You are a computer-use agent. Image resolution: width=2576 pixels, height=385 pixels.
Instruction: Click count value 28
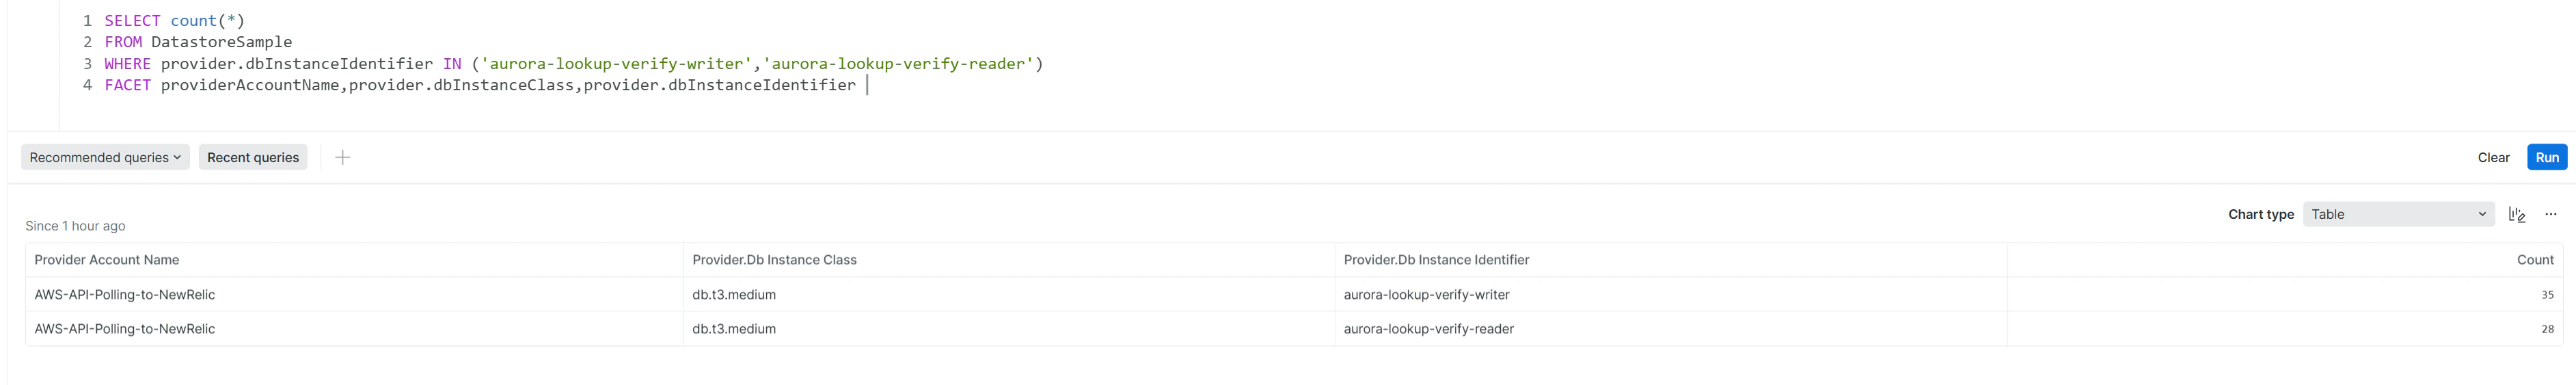[x=2547, y=329]
